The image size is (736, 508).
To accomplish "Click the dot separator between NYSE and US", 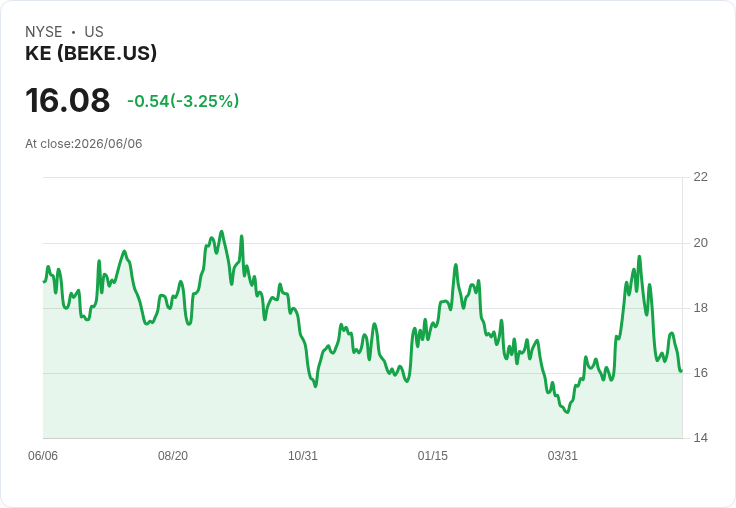I will [73, 32].
